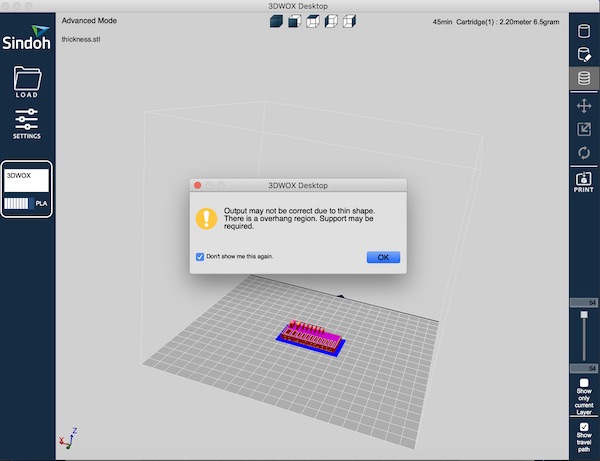Close the 3DWOX Desktop warning dialog

coord(197,185)
